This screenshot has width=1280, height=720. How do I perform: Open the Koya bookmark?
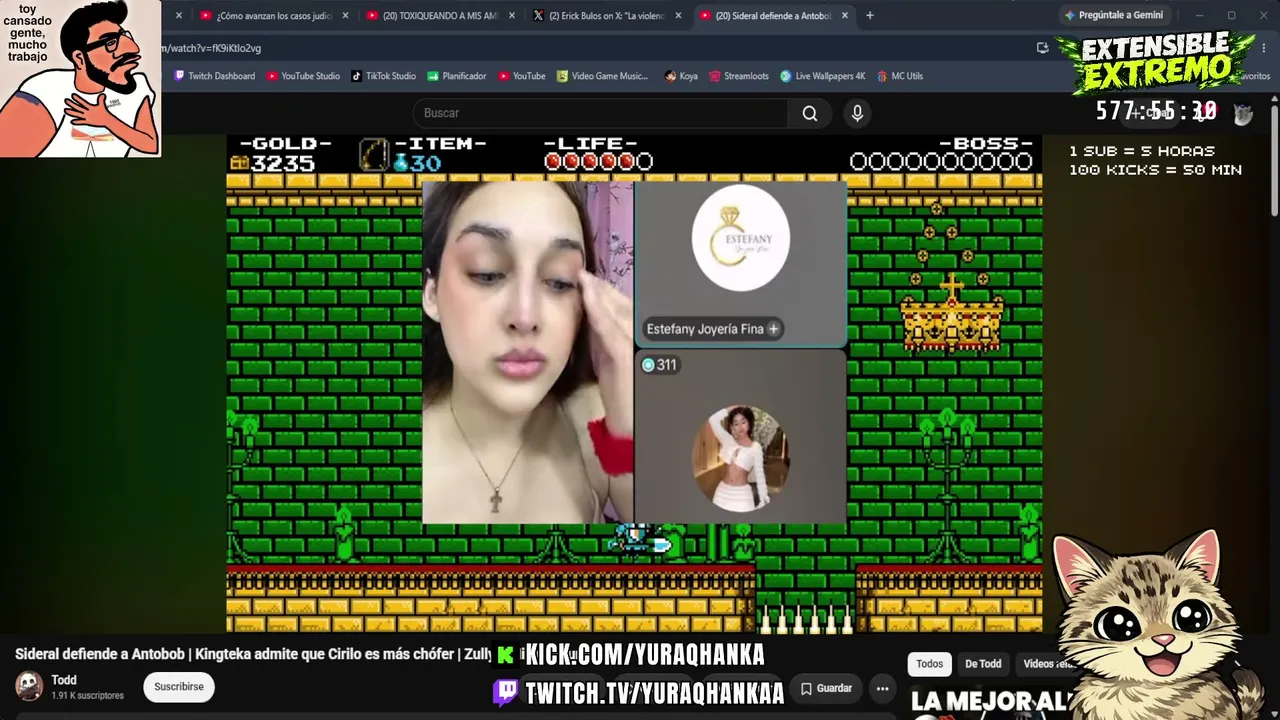point(681,76)
